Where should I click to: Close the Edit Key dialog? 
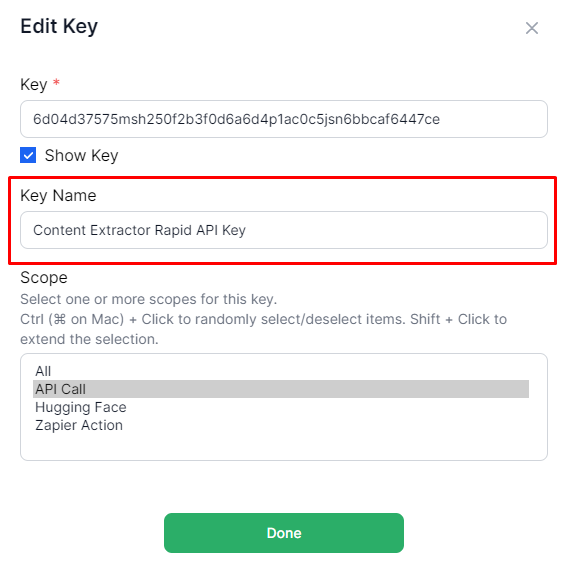pos(531,28)
